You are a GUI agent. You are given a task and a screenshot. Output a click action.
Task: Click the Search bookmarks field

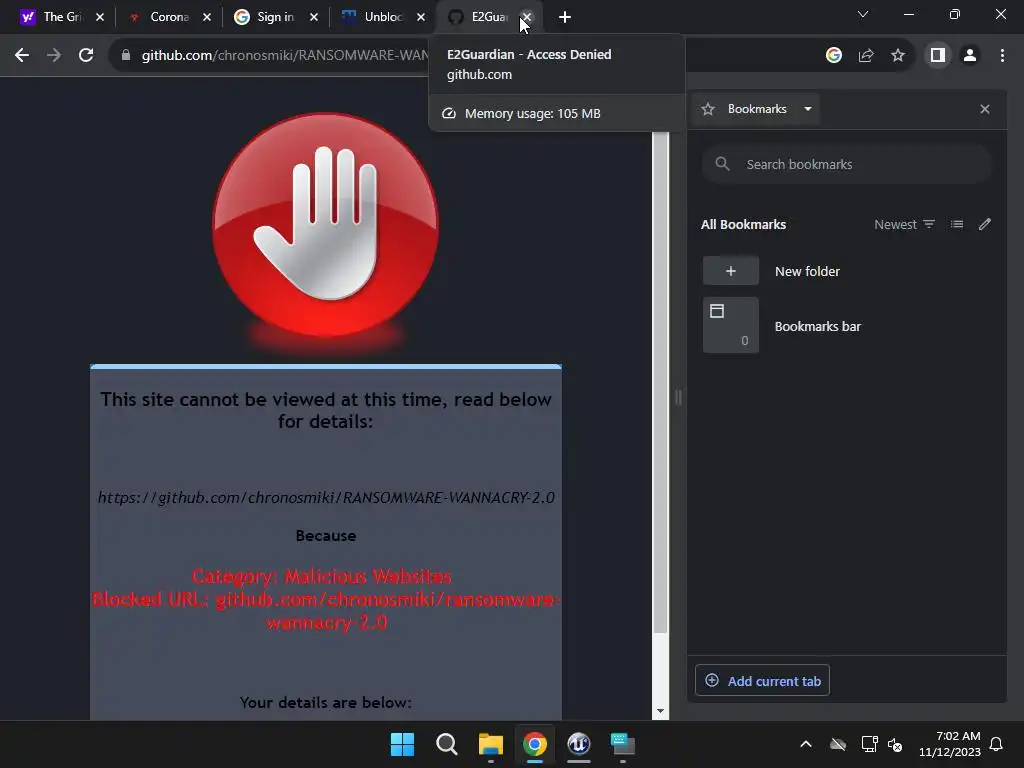coord(846,165)
